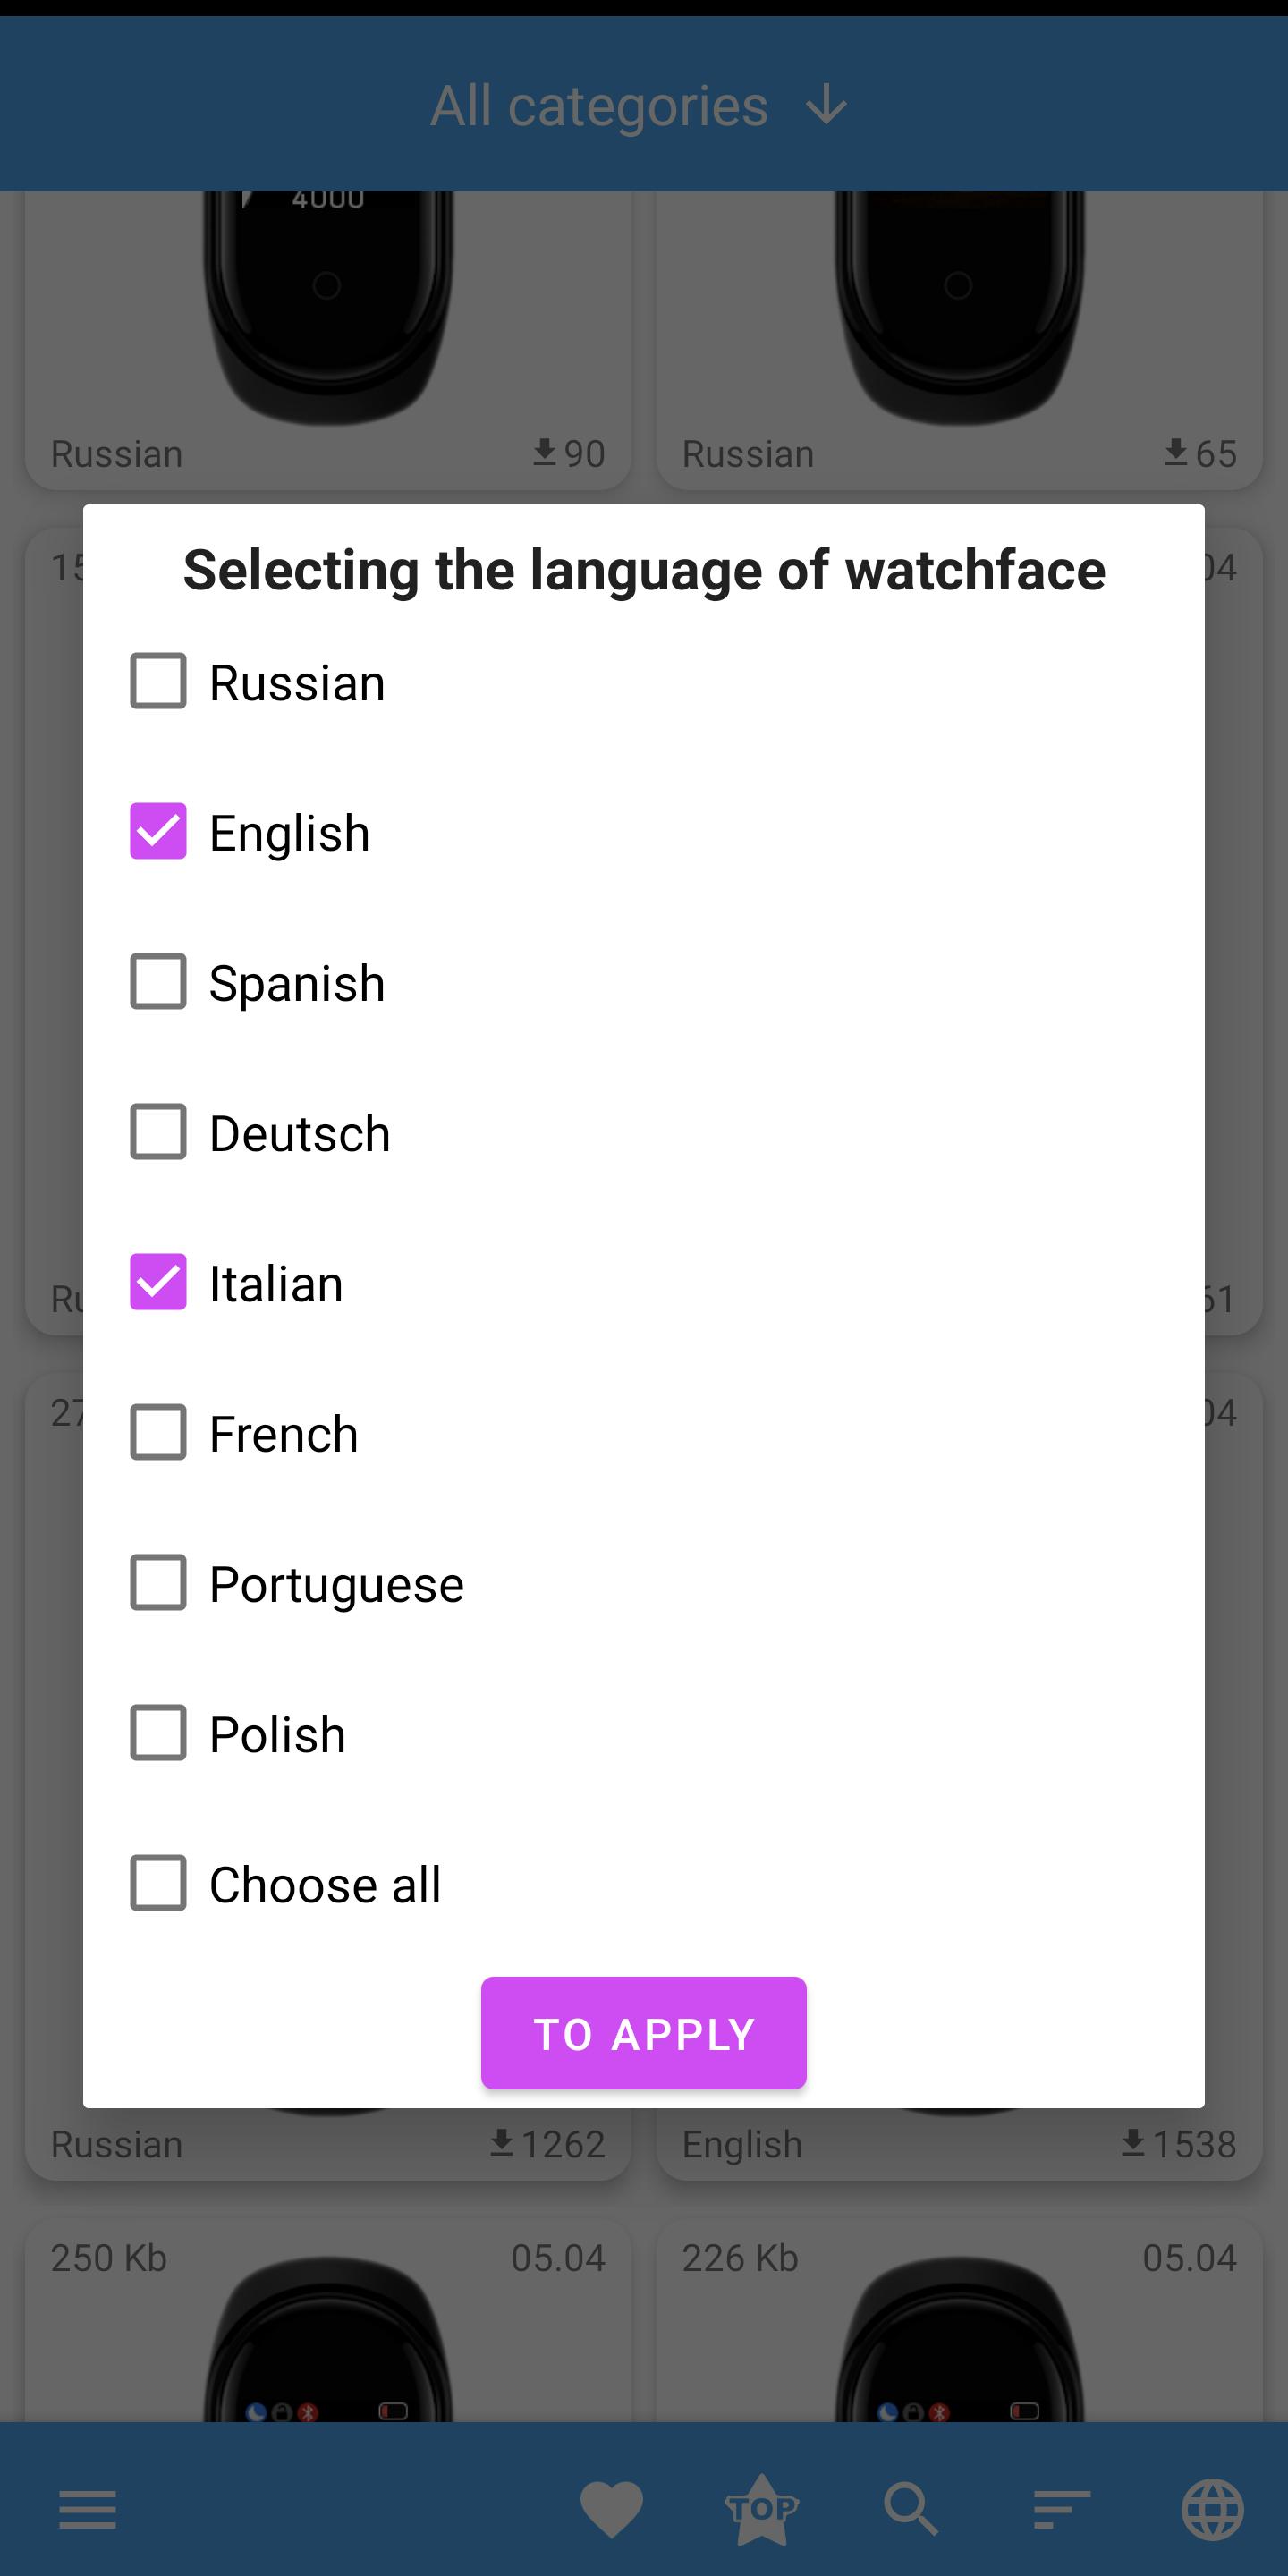Viewport: 1288px width, 2576px height.
Task: Tap the globe language icon
Action: point(1212,2510)
